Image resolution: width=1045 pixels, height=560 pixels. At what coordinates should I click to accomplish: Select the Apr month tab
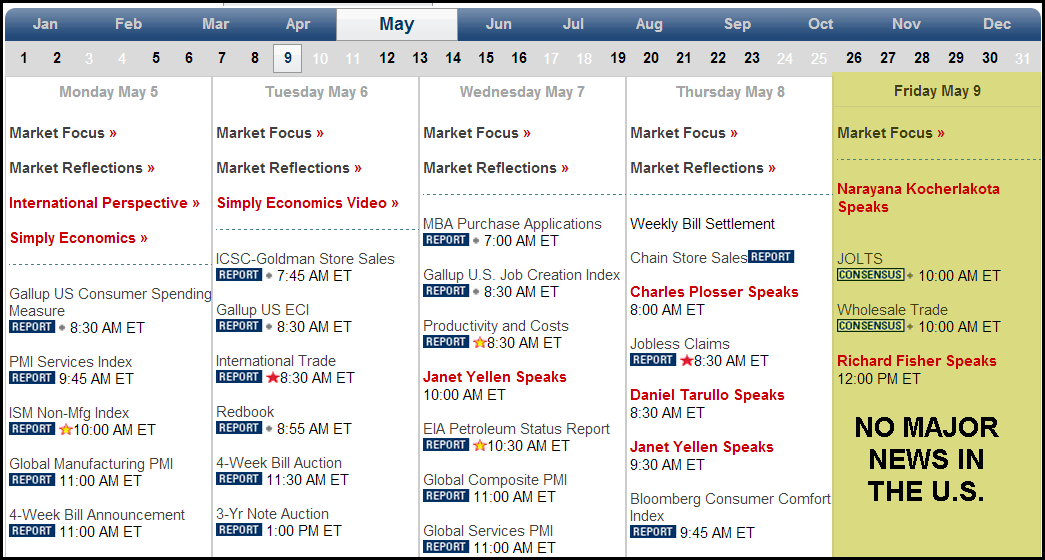pyautogui.click(x=298, y=25)
